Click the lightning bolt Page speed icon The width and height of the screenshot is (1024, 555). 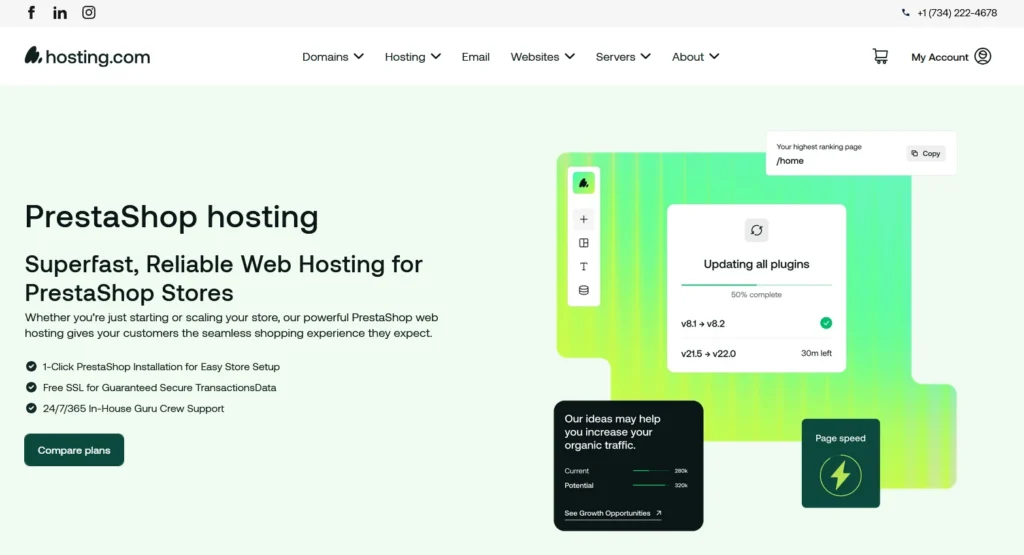[840, 475]
